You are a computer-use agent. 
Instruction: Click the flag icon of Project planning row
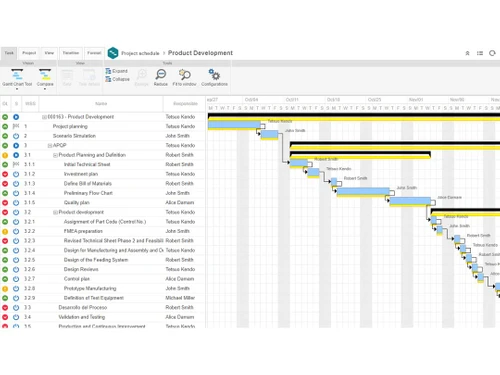pos(16,126)
